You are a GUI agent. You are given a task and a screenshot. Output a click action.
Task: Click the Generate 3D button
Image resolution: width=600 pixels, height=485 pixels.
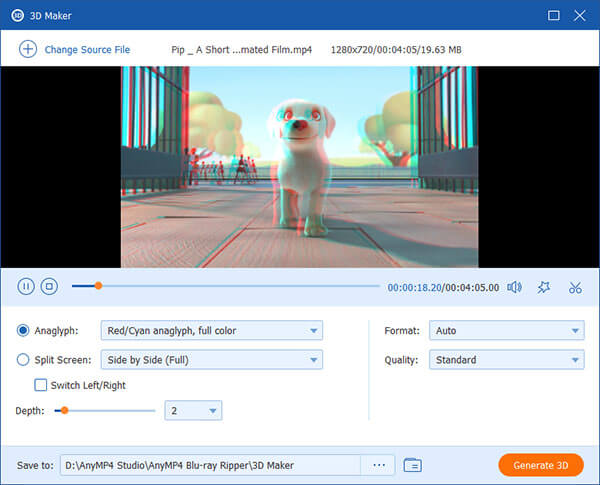tap(540, 465)
